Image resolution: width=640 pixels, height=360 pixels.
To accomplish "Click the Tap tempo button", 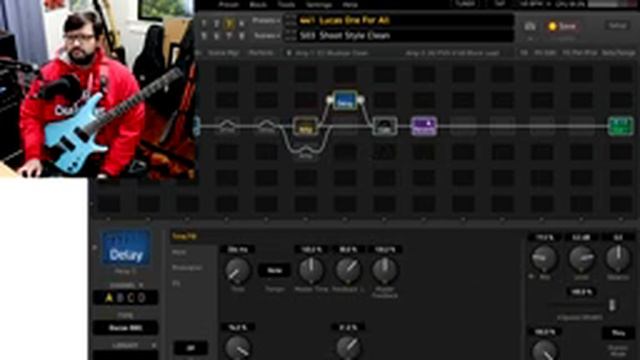I will [500, 4].
